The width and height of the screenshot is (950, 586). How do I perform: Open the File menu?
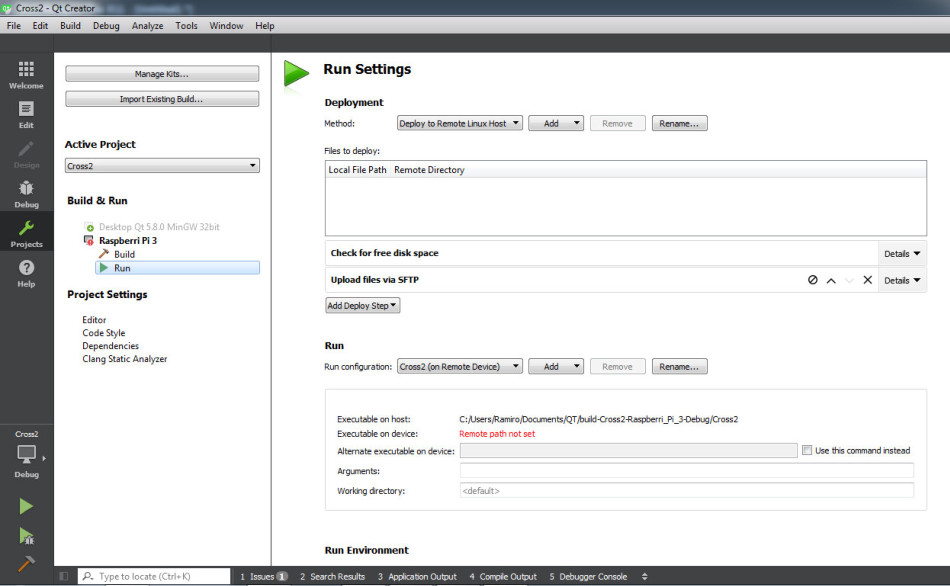pos(13,25)
